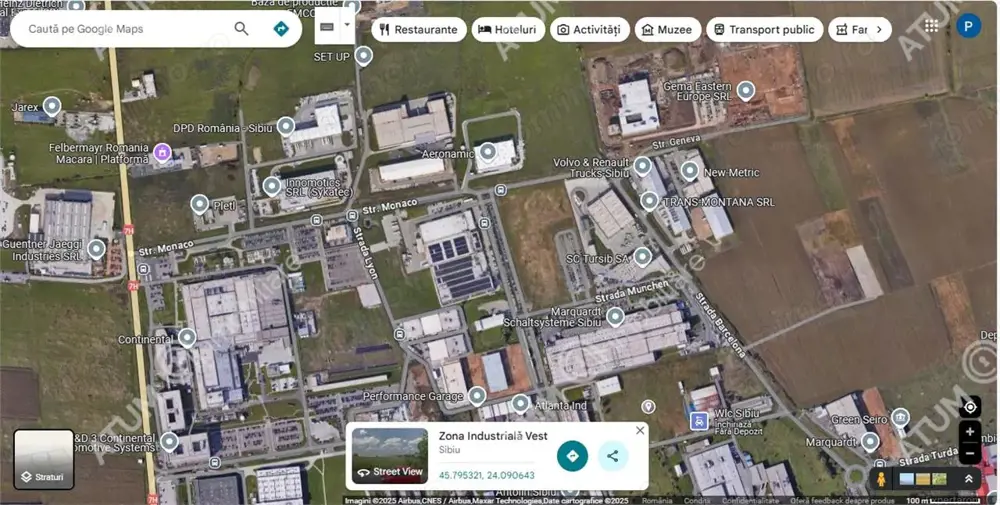Image resolution: width=1000 pixels, height=505 pixels.
Task: Select the Transport public chip
Action: (x=764, y=29)
